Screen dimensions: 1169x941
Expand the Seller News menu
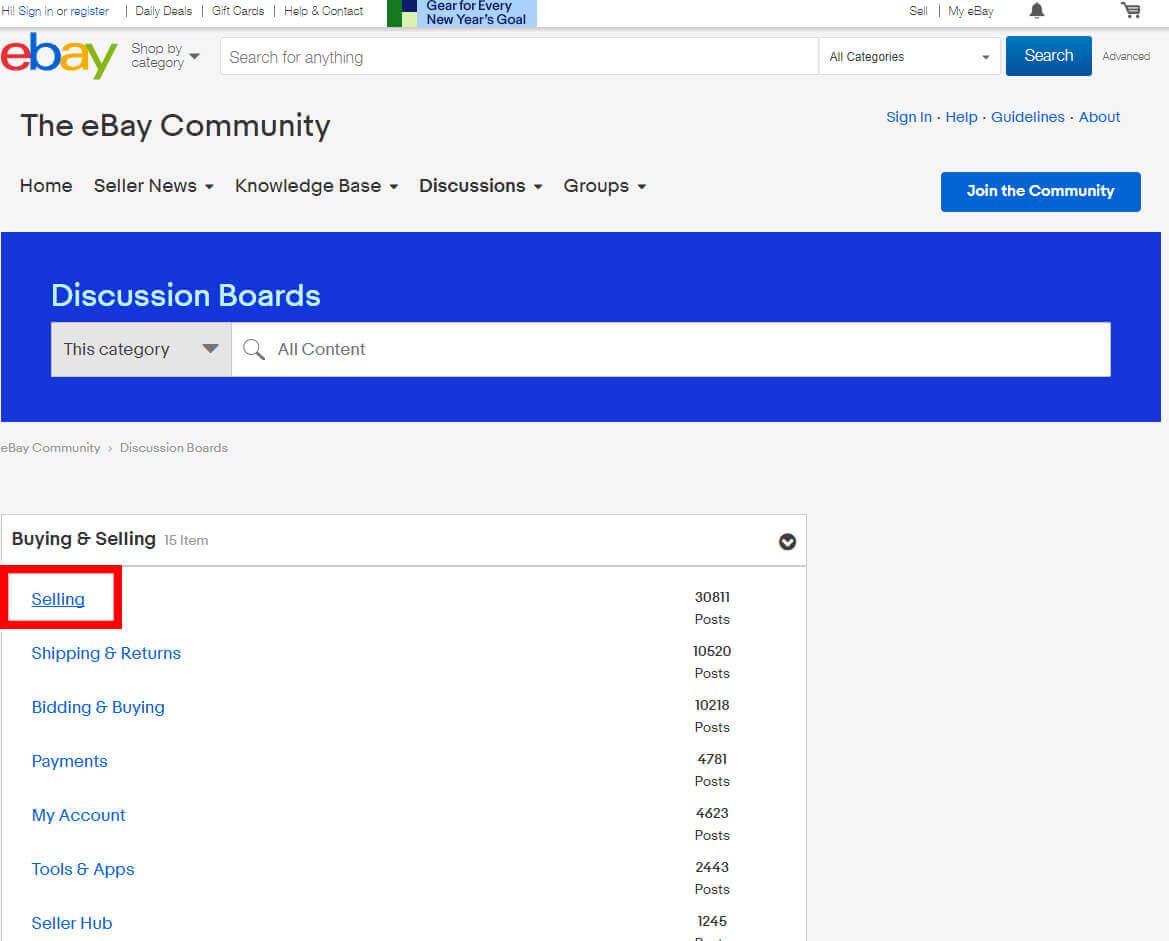click(x=154, y=186)
